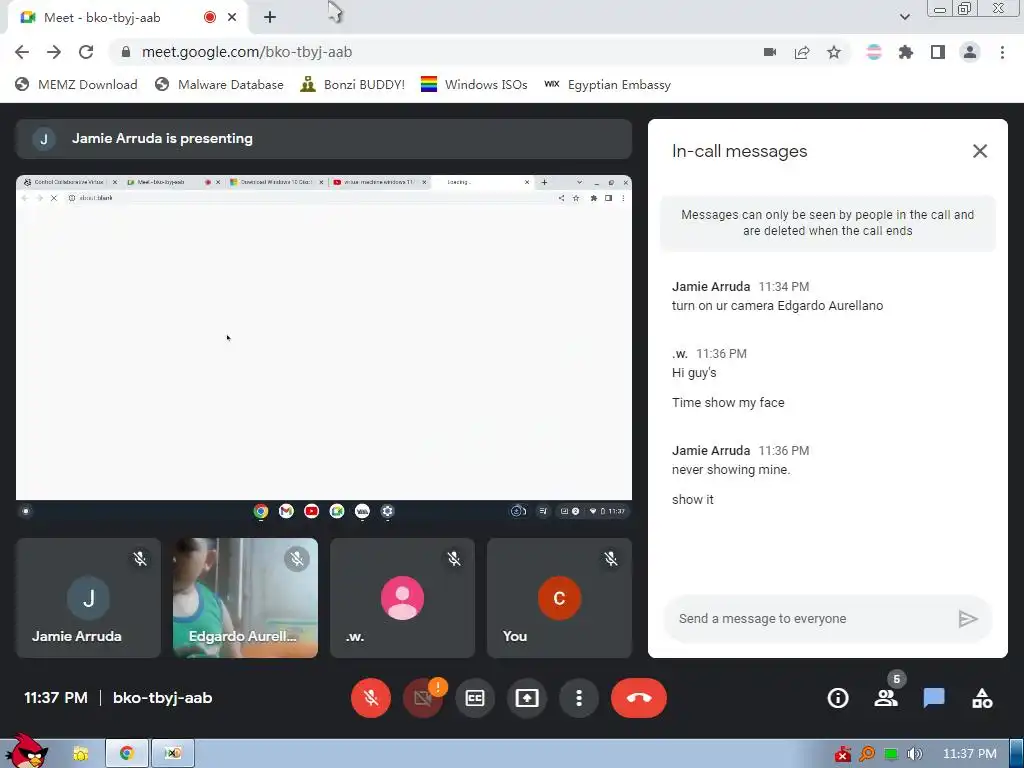This screenshot has width=1024, height=768.
Task: Open the Present now screen share button
Action: coord(526,698)
